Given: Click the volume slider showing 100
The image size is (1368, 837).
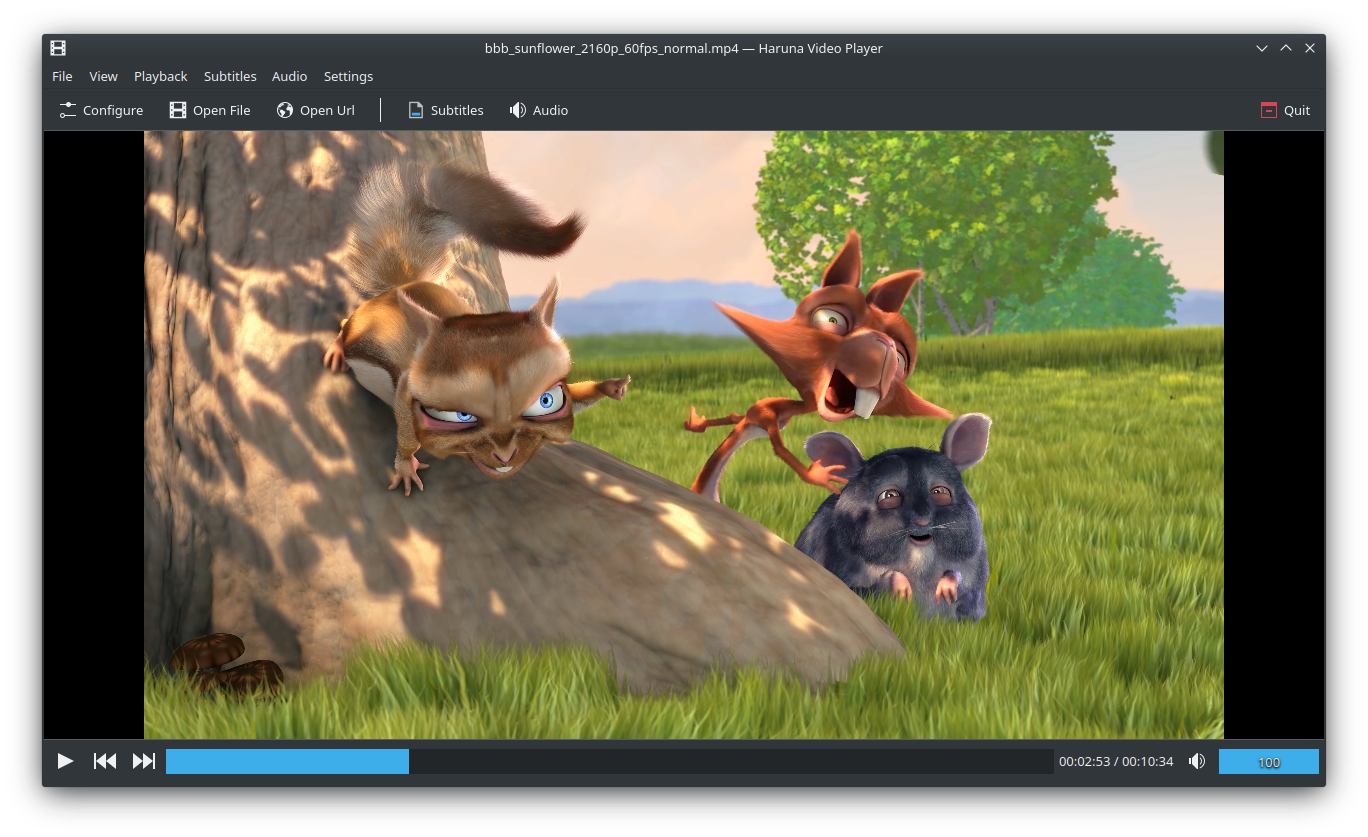Looking at the screenshot, I should pos(1268,762).
